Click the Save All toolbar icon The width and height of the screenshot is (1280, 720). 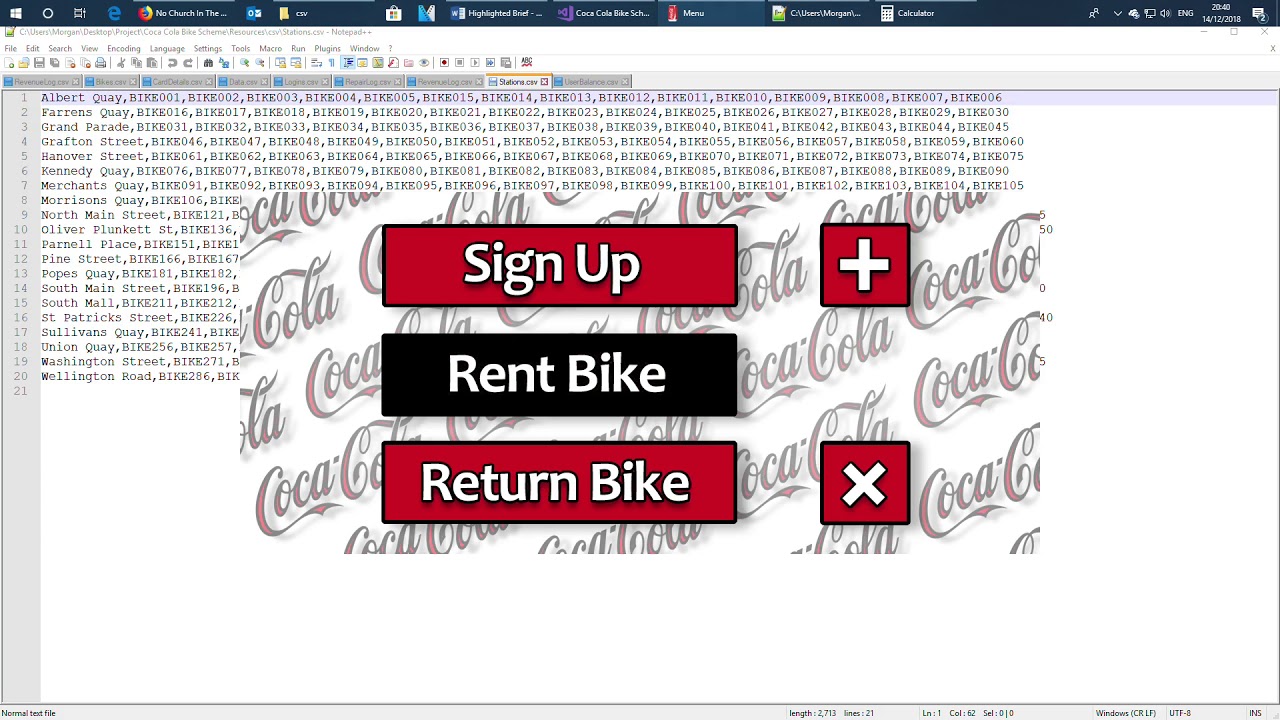click(x=54, y=63)
